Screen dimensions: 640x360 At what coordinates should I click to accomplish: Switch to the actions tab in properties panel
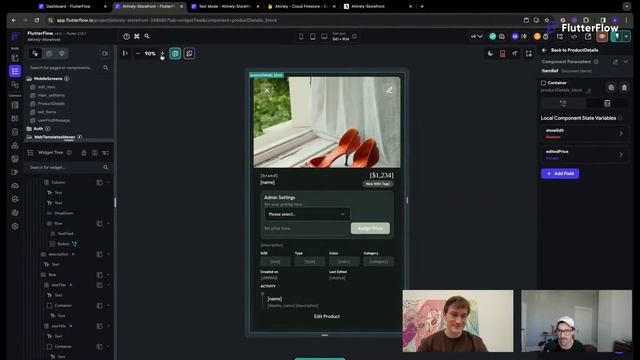[563, 103]
